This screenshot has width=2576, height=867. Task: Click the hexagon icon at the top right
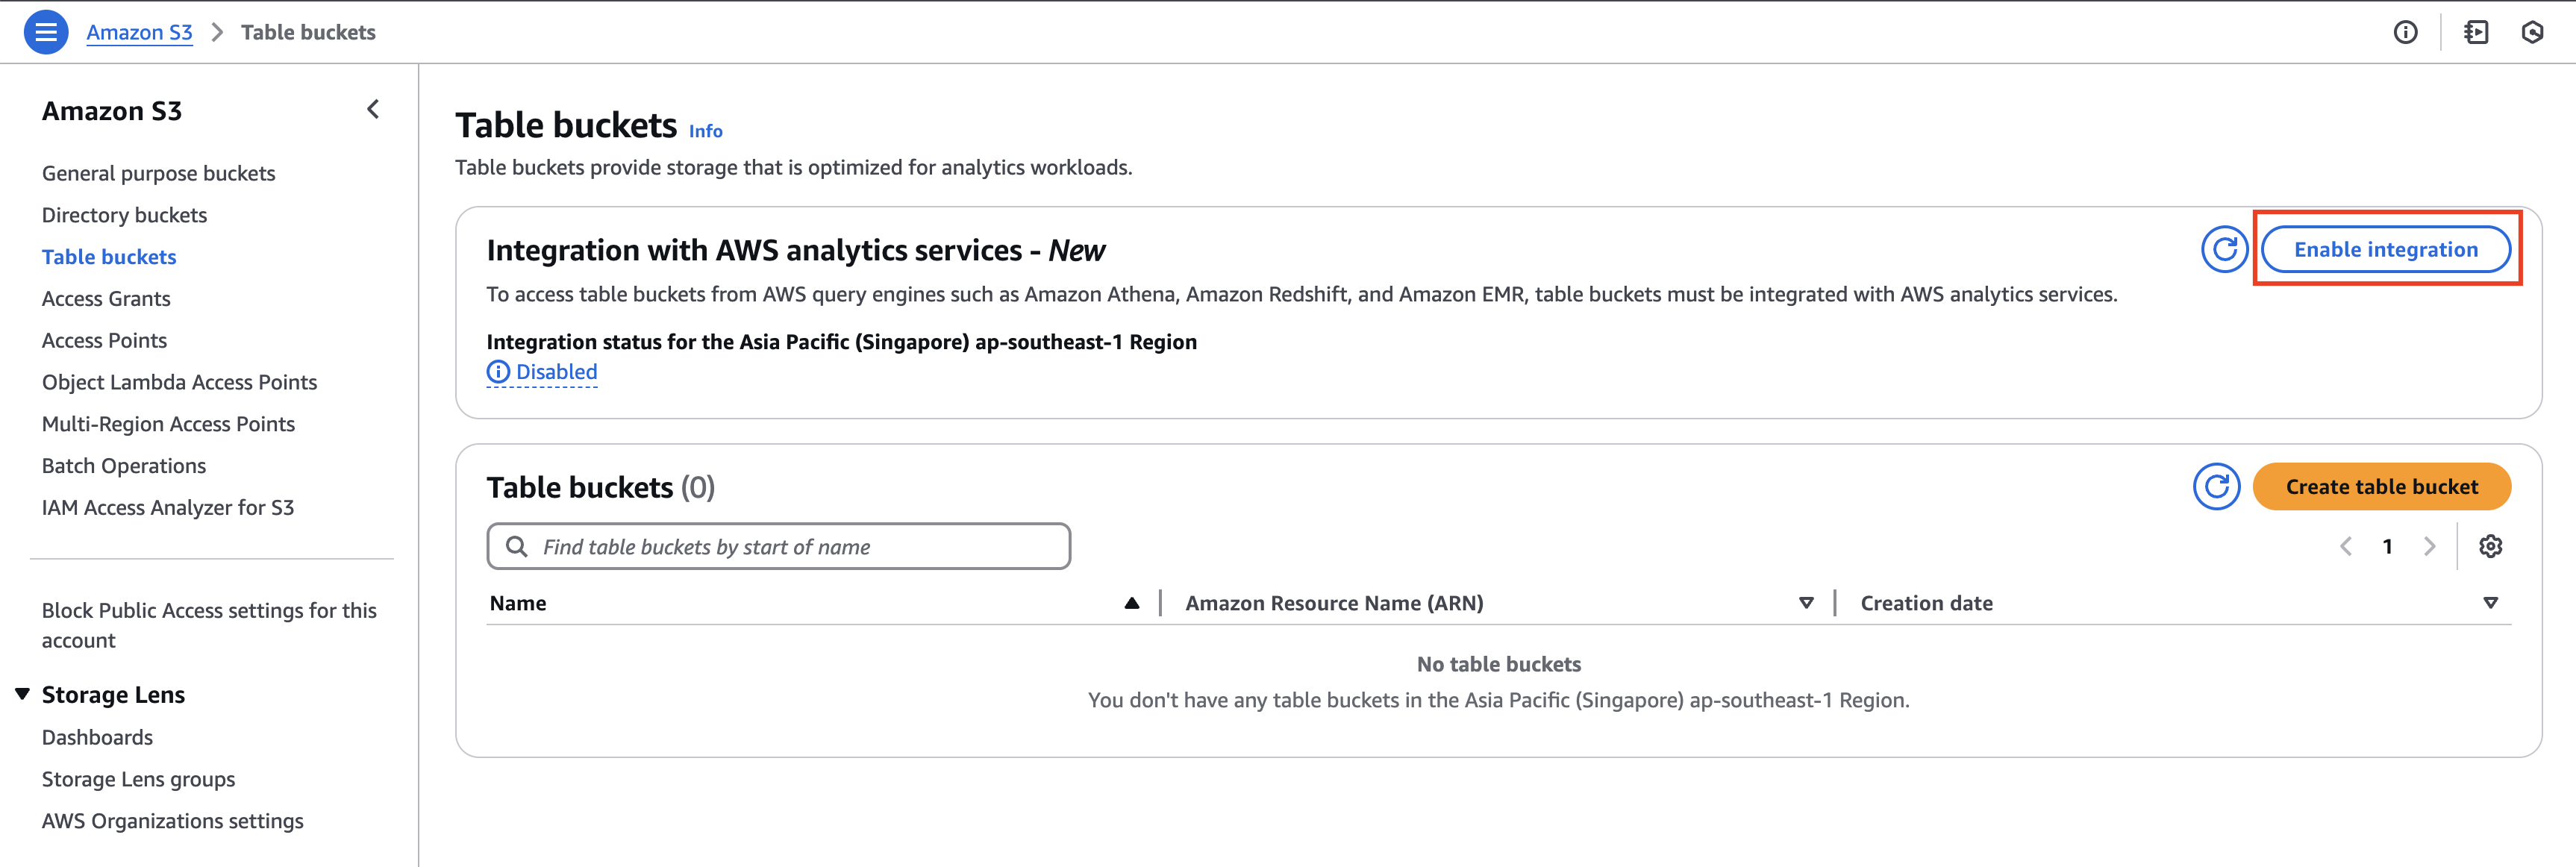pos(2532,32)
